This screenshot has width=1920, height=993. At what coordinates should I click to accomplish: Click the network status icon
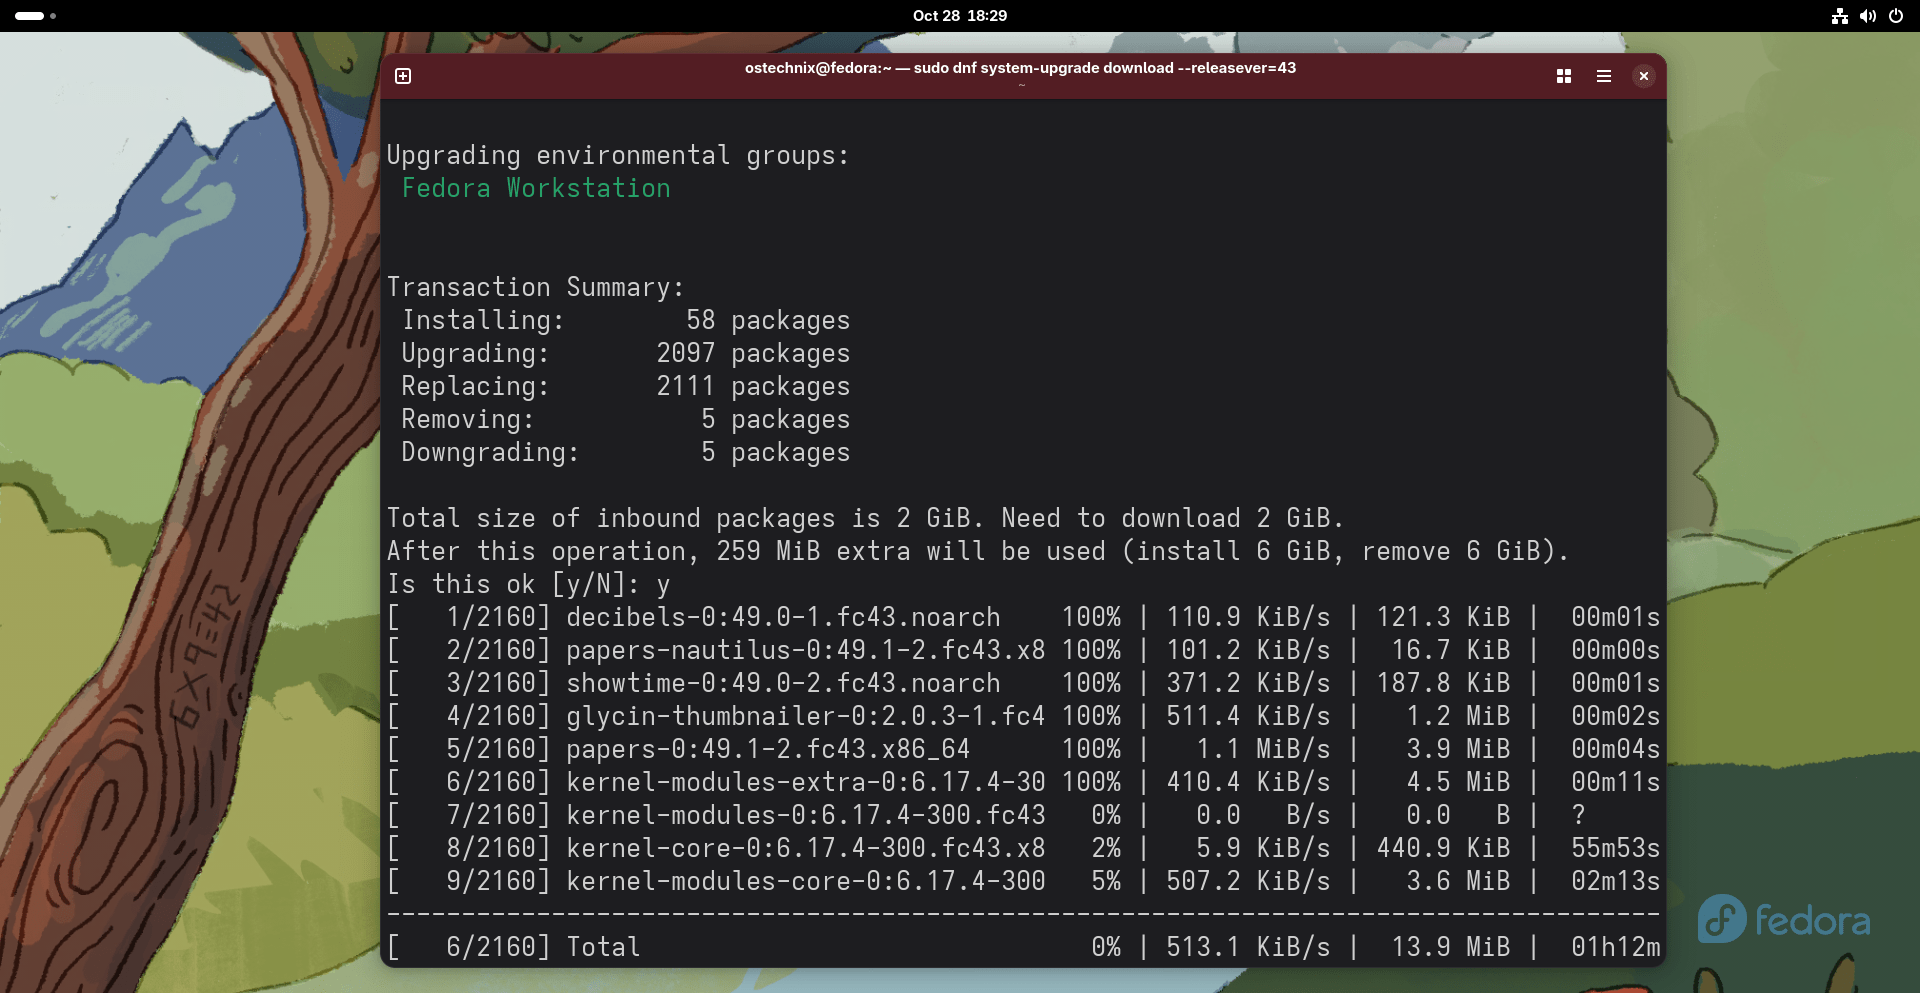point(1839,16)
